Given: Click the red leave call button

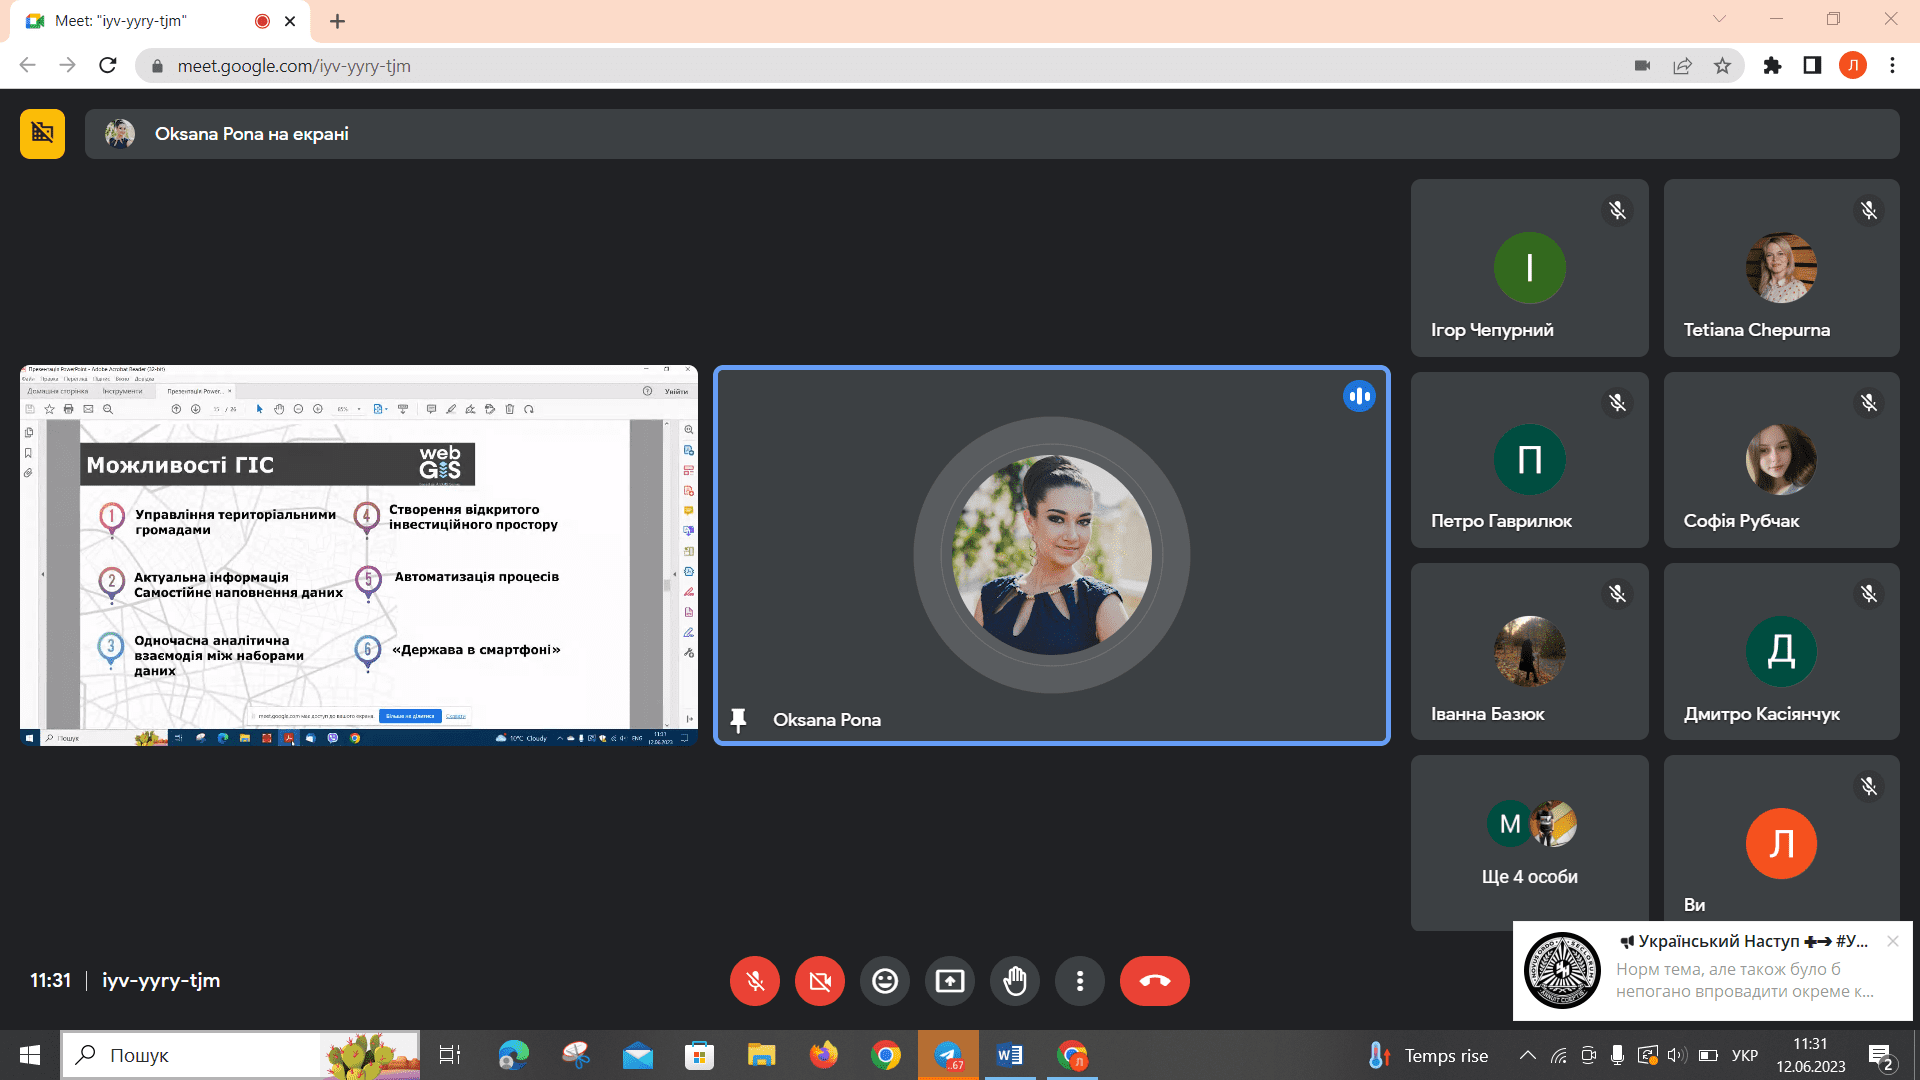Looking at the screenshot, I should coord(1154,981).
